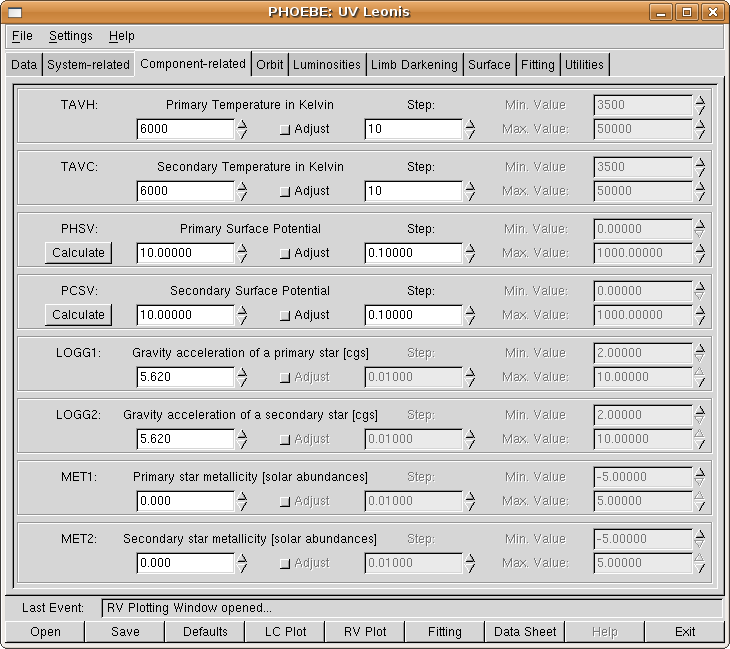Switch to the Utilities tab
The image size is (730, 649).
[x=584, y=64]
